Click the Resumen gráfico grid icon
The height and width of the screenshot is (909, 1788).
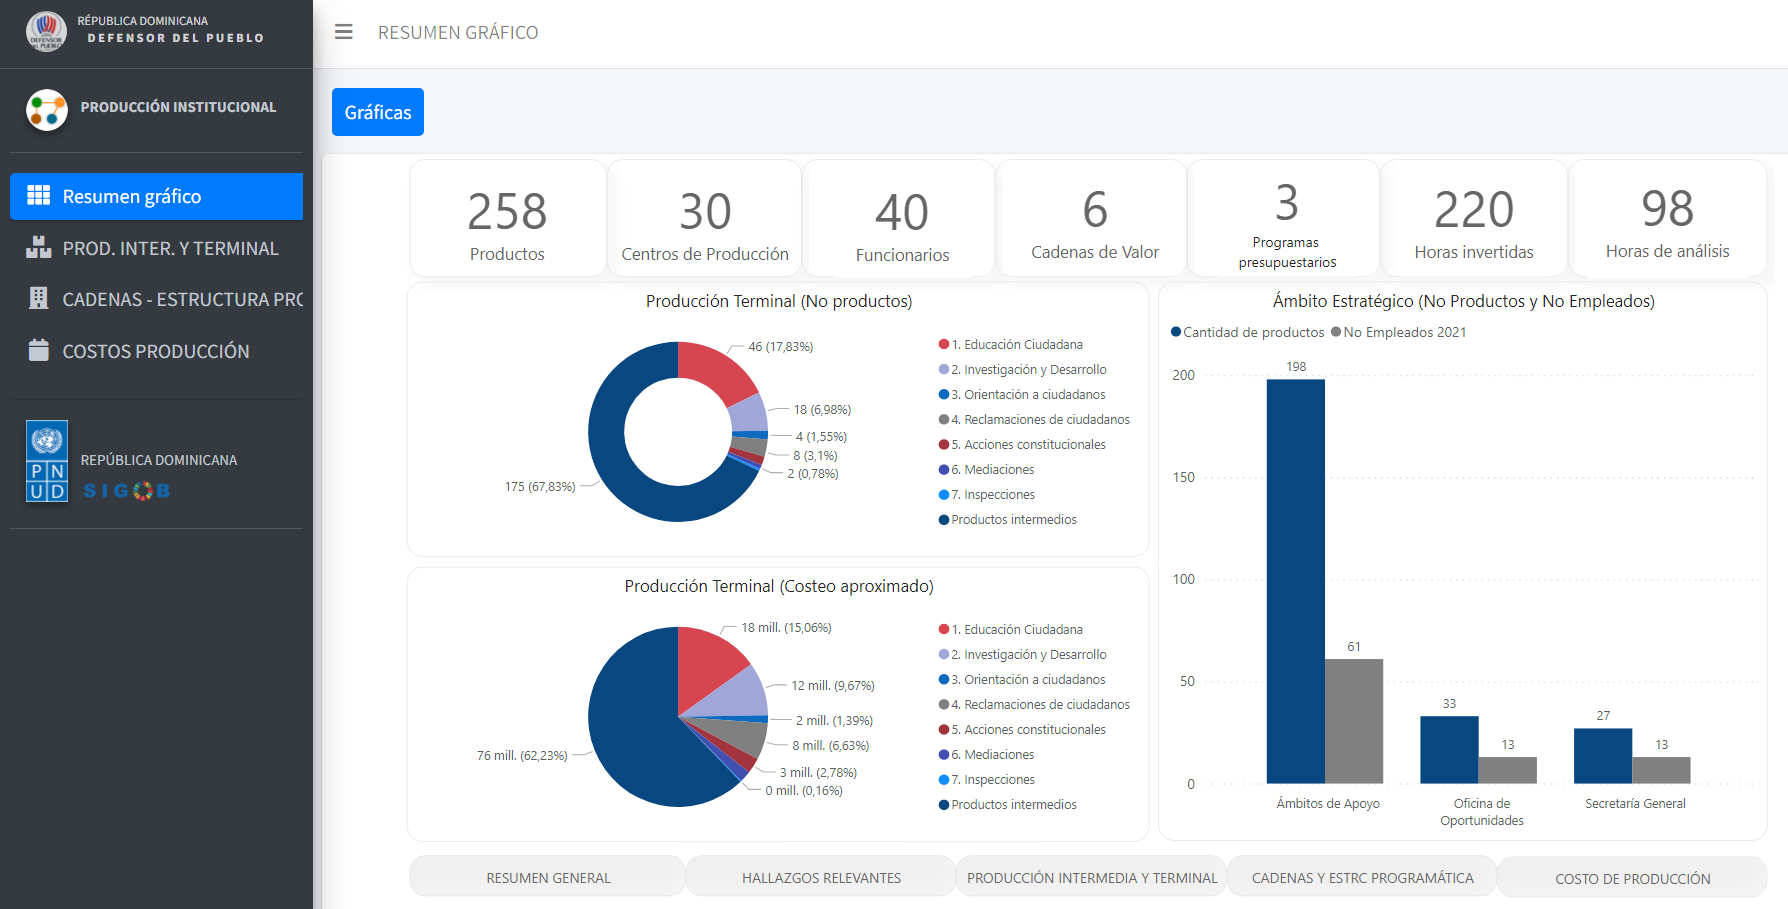[x=39, y=195]
